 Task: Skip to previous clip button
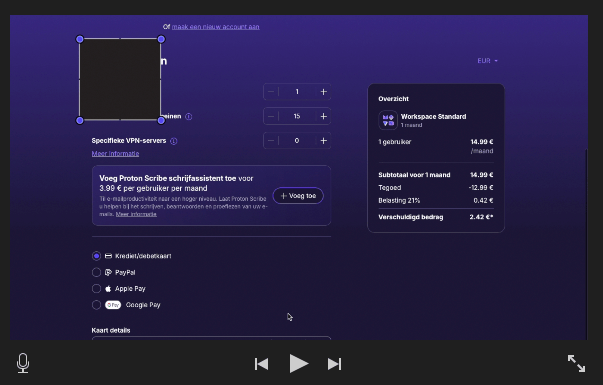[262, 364]
